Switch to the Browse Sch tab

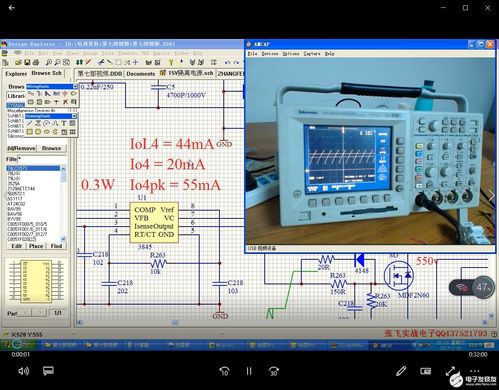tap(46, 73)
